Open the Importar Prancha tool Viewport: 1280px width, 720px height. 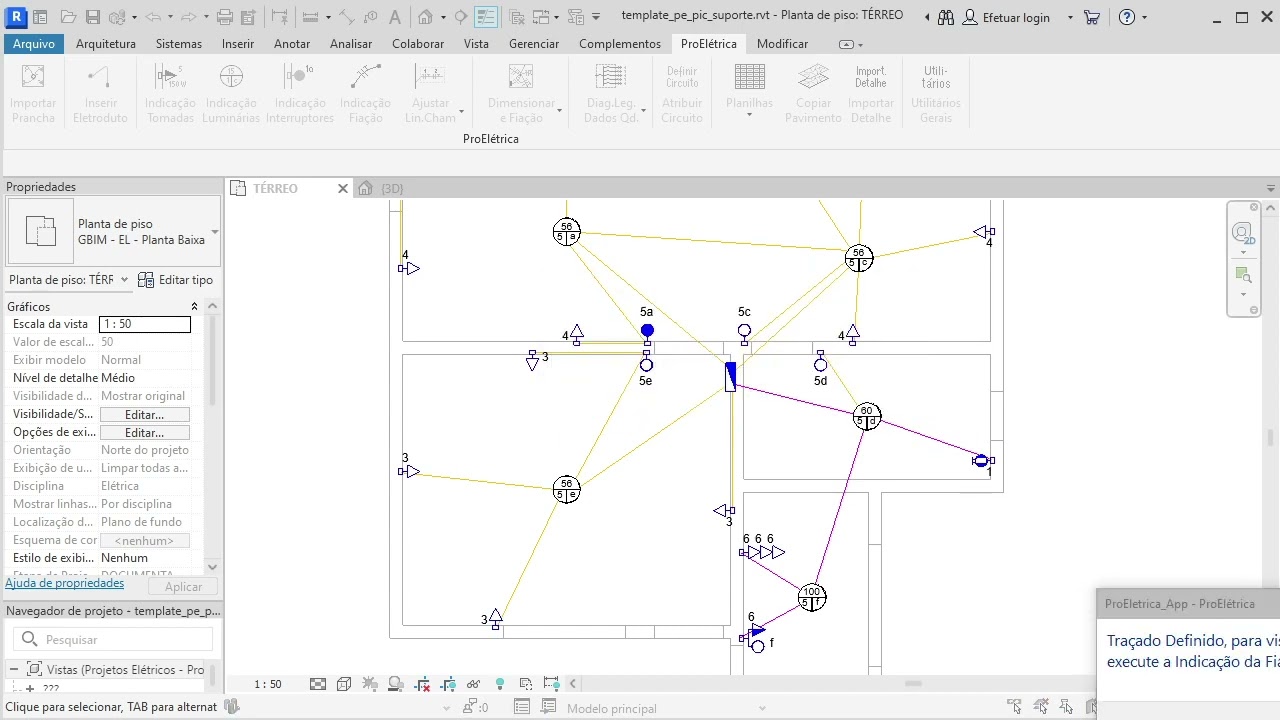click(x=33, y=93)
